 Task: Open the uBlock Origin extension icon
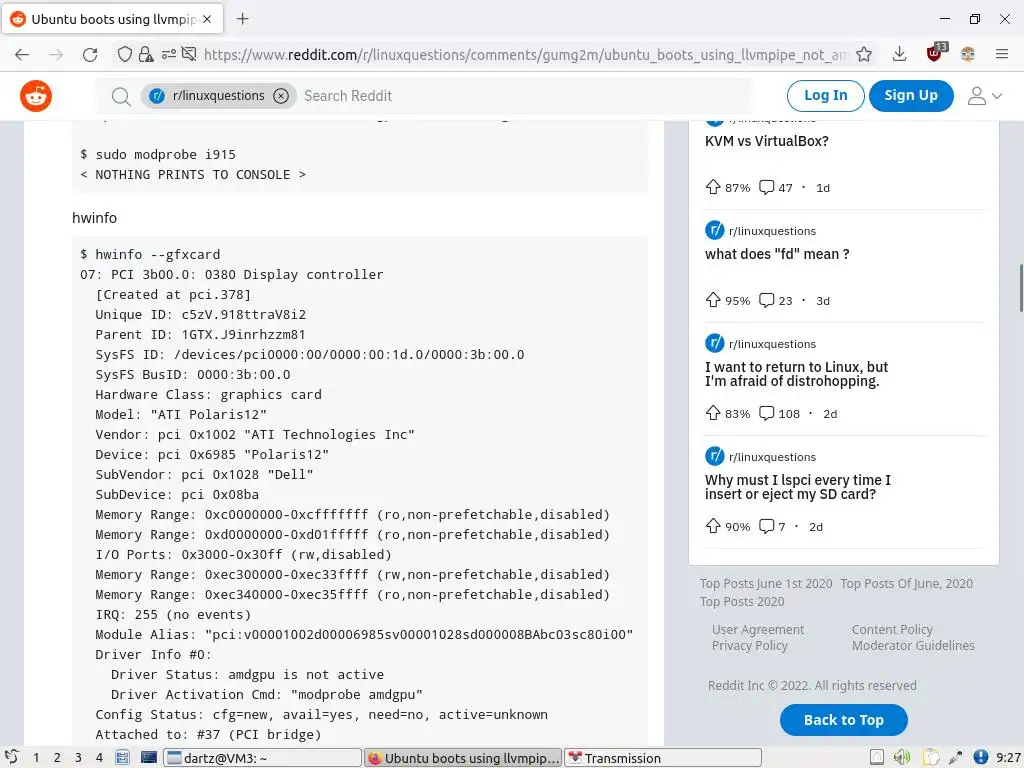coord(936,53)
